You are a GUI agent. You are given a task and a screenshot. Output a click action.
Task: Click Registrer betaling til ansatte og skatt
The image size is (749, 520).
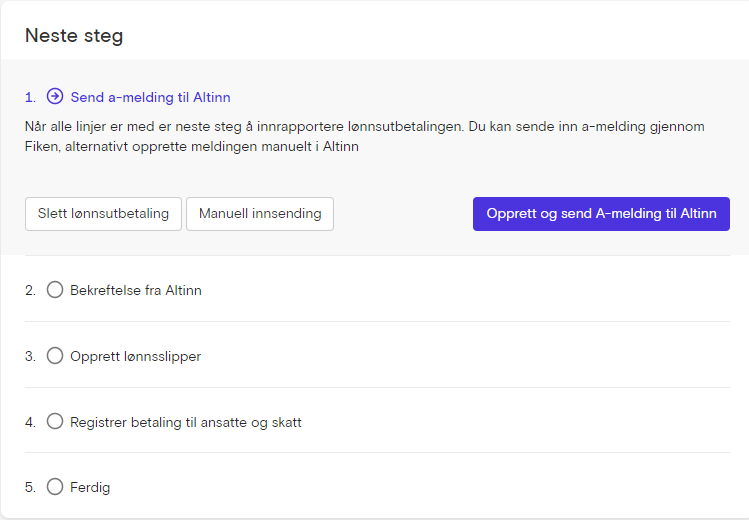point(186,423)
